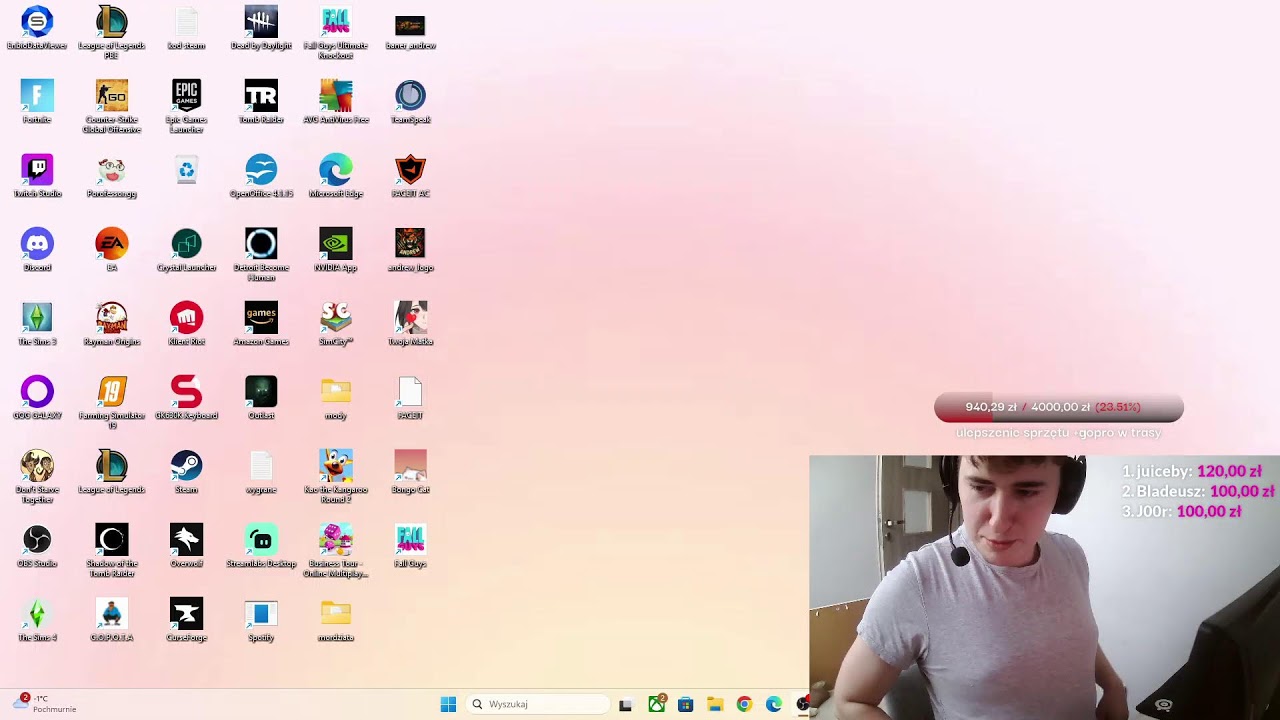Viewport: 1280px width, 720px height.
Task: Launch Farming Simulator 19
Action: (x=112, y=392)
